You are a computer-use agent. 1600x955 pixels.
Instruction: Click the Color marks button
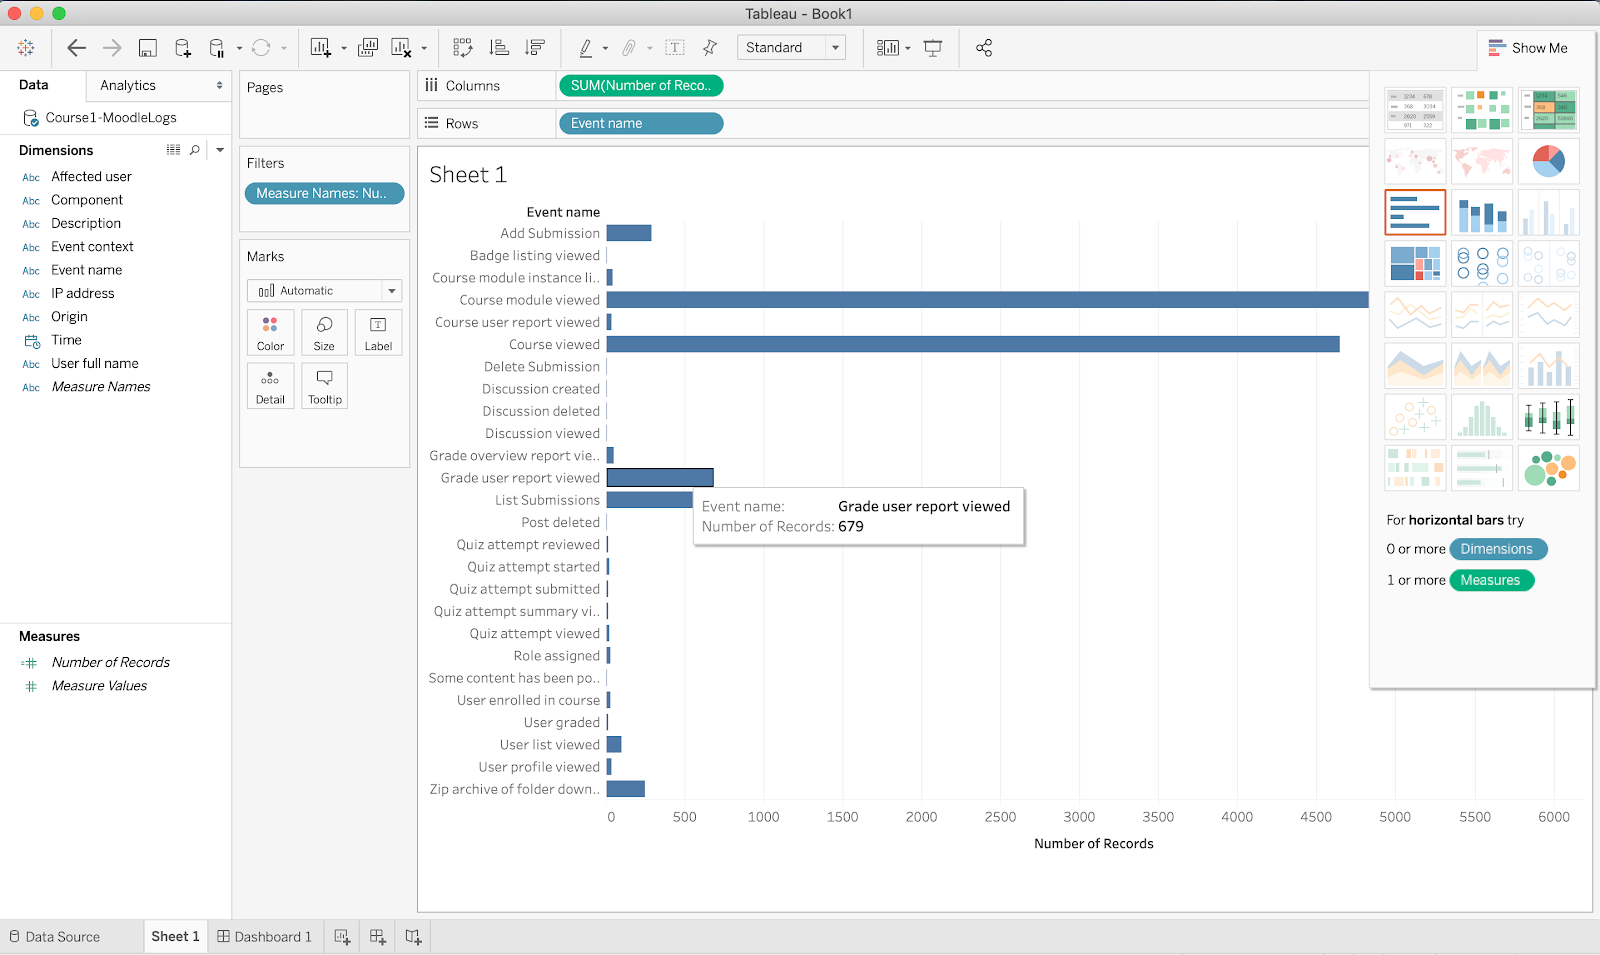pos(270,333)
